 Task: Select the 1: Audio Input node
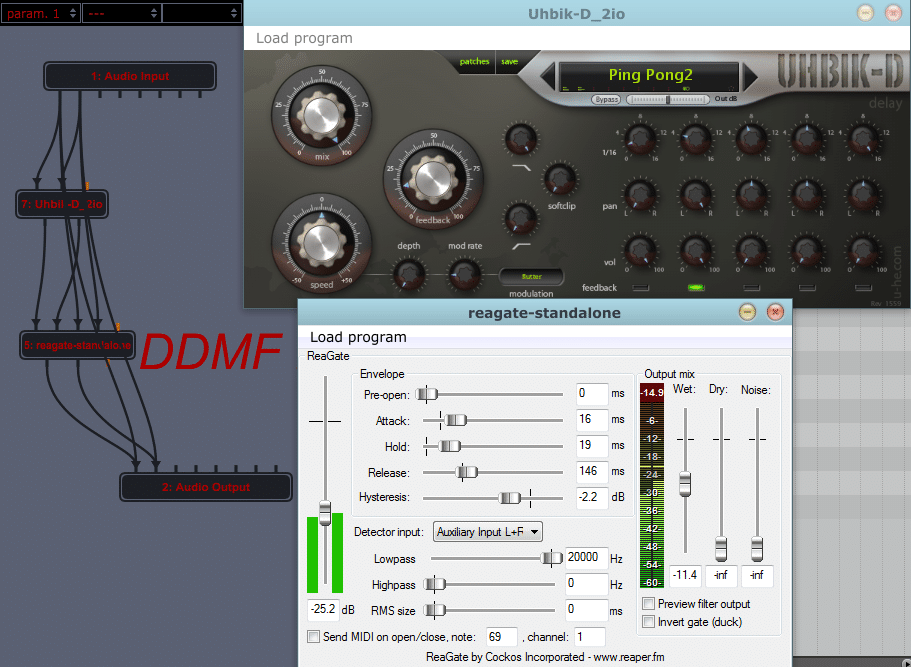point(130,76)
